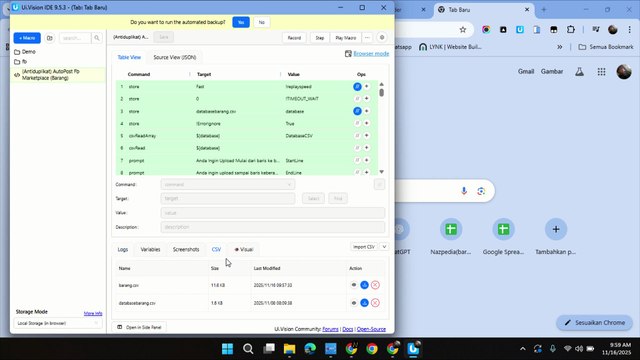Toggle comment on row 1 store Fast
The height and width of the screenshot is (360, 640).
(357, 87)
